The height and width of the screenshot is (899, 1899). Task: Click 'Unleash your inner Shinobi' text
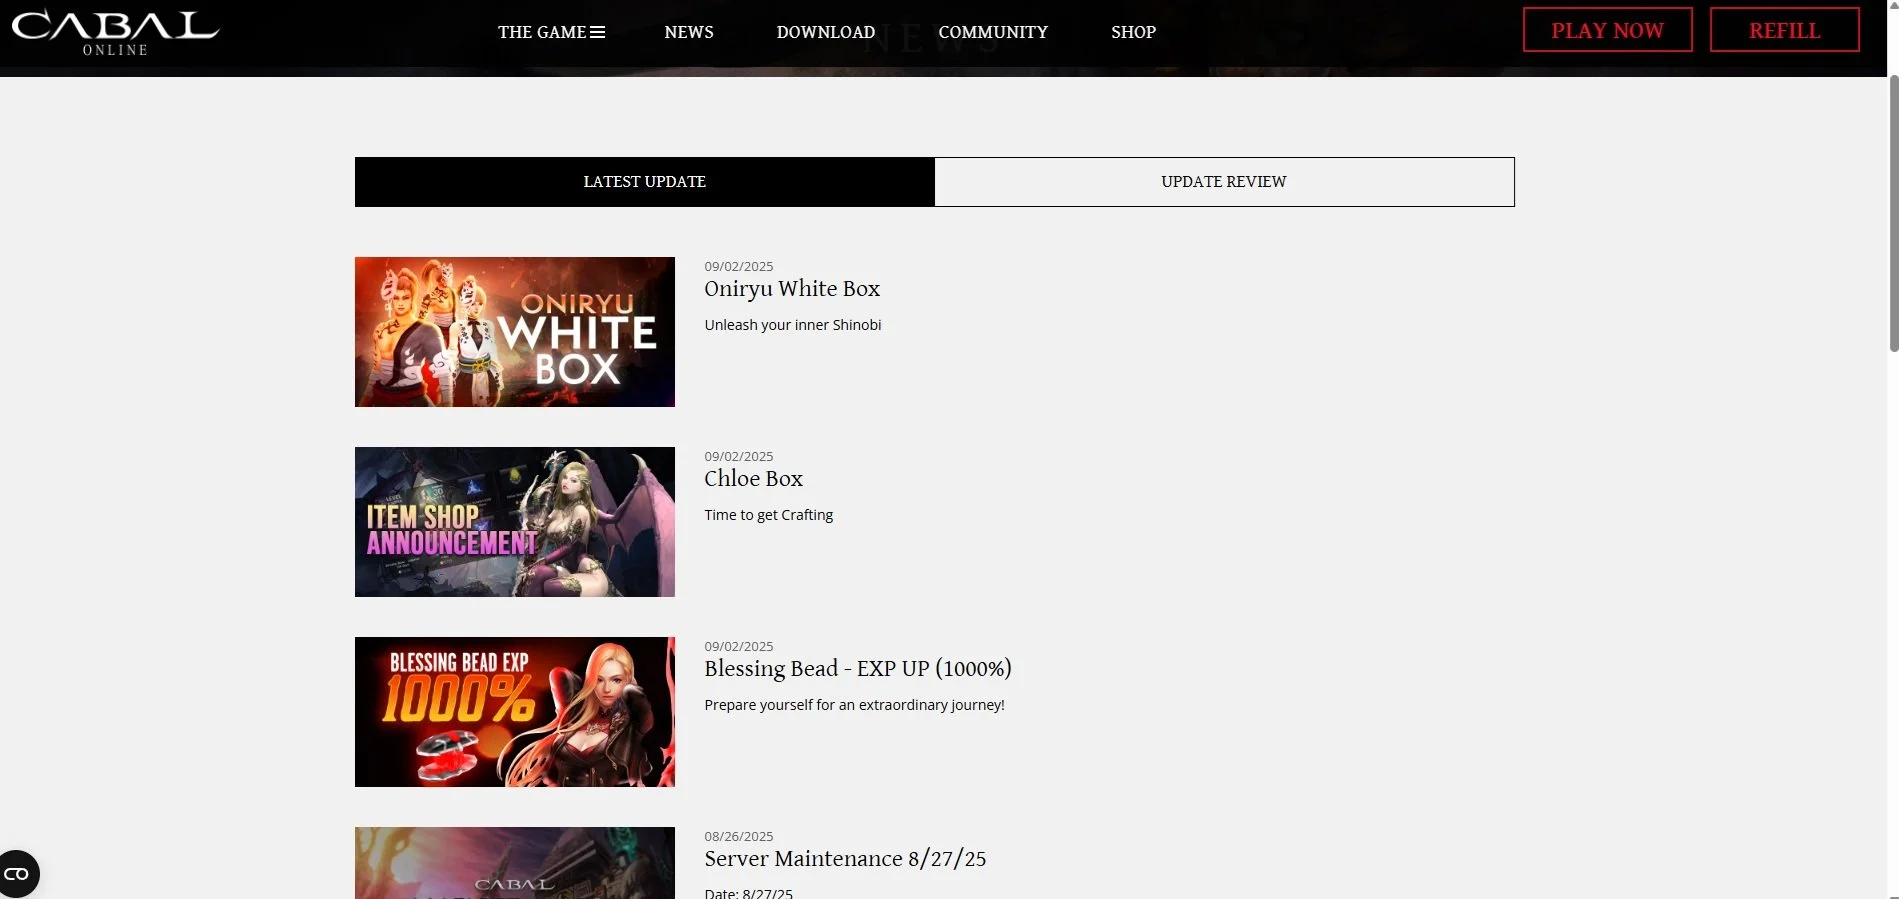click(793, 325)
